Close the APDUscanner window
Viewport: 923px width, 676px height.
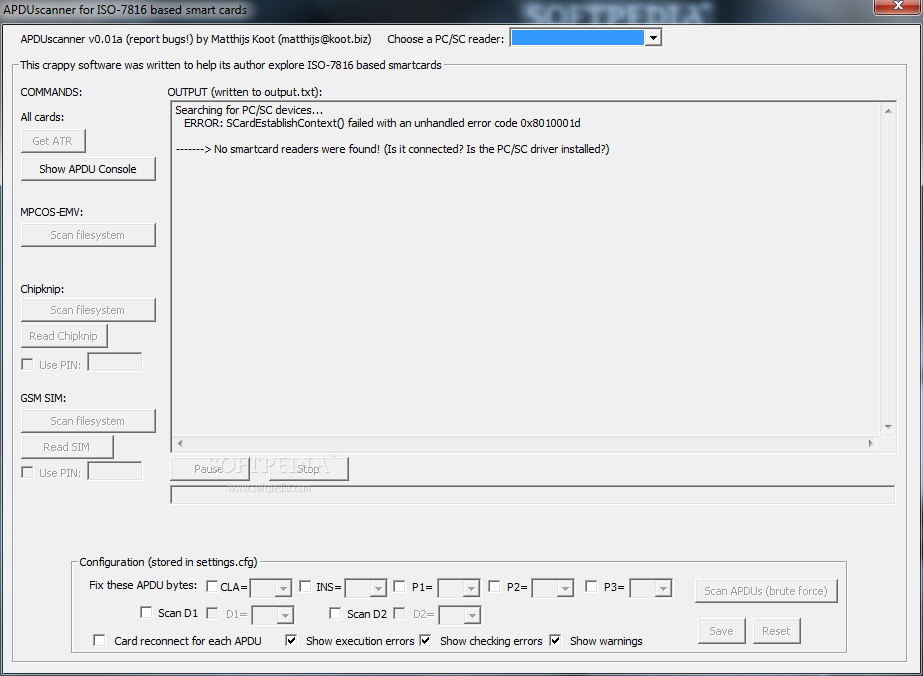898,6
